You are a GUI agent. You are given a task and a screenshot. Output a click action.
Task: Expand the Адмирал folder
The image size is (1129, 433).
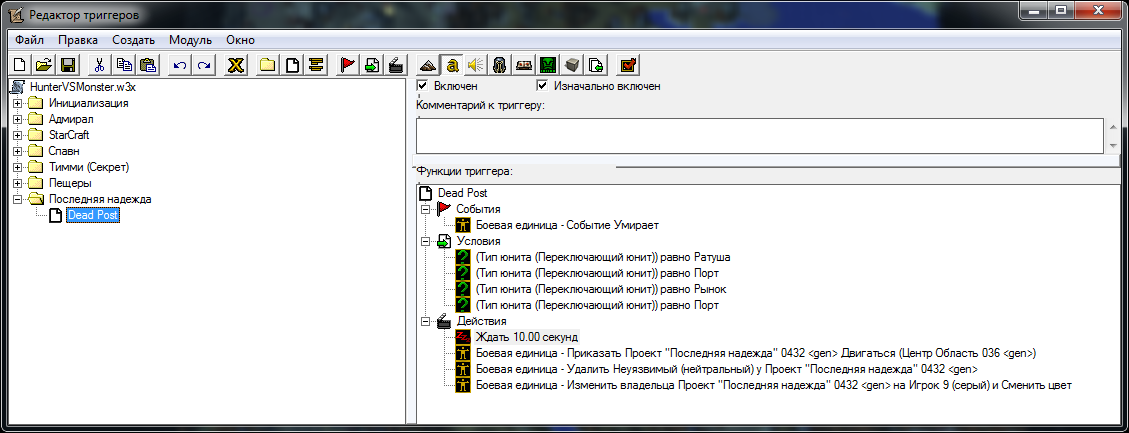(x=17, y=119)
